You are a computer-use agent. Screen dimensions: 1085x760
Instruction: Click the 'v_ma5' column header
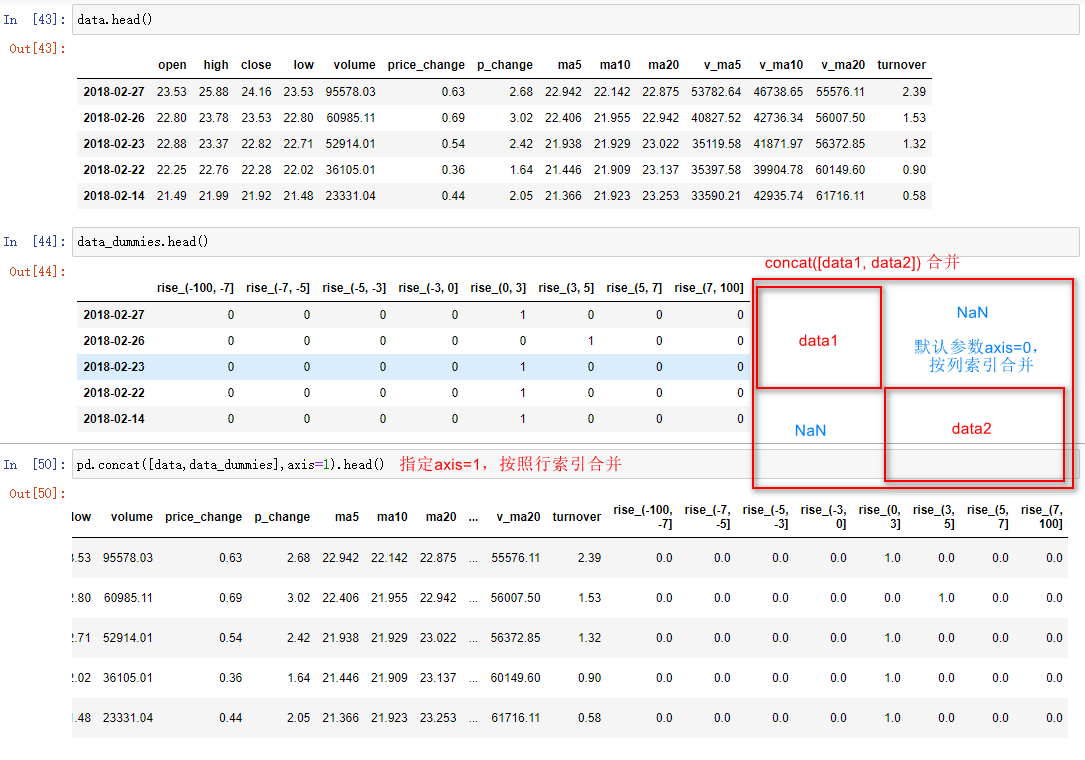click(x=722, y=64)
